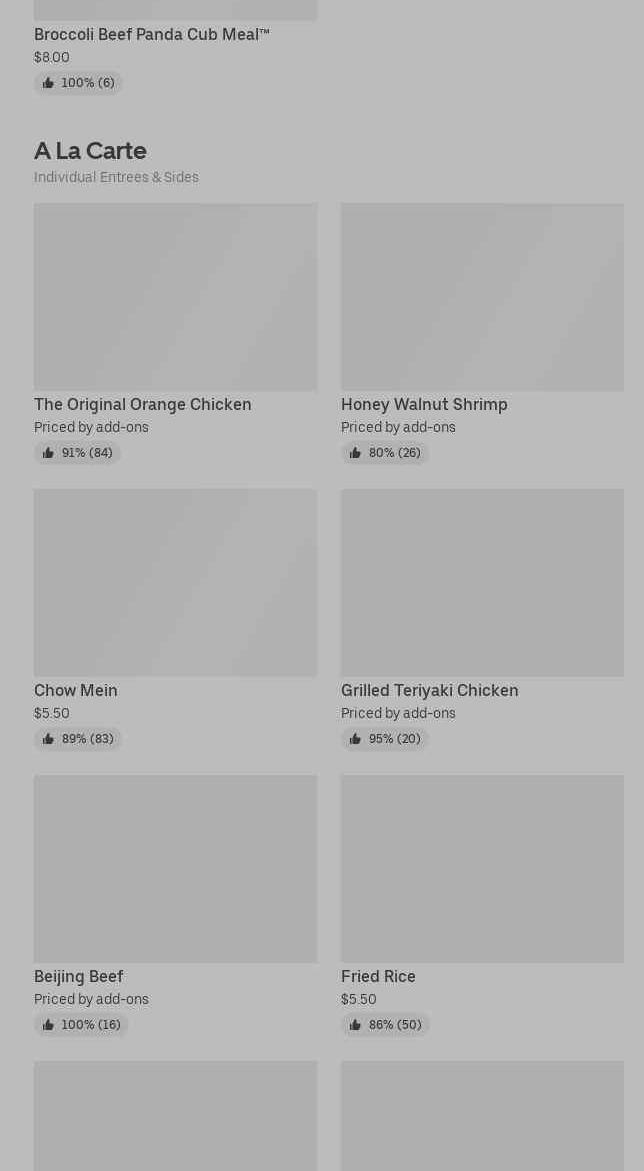Image resolution: width=644 pixels, height=1171 pixels.
Task: Click thumbs-up icon for The Original Orange Chicken
Action: point(49,453)
